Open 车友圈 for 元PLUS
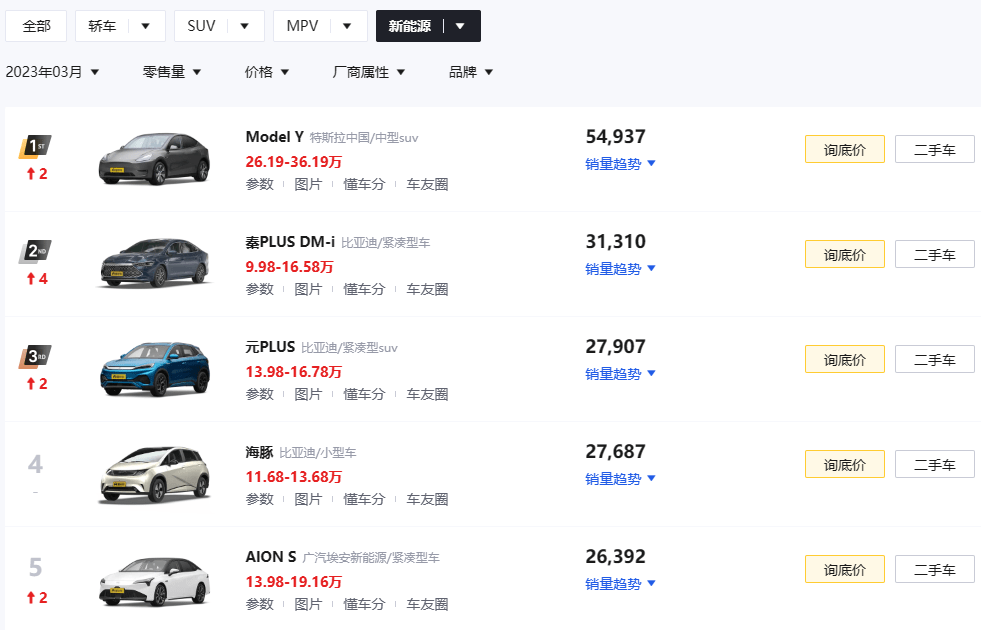This screenshot has height=630, width=981. [427, 395]
